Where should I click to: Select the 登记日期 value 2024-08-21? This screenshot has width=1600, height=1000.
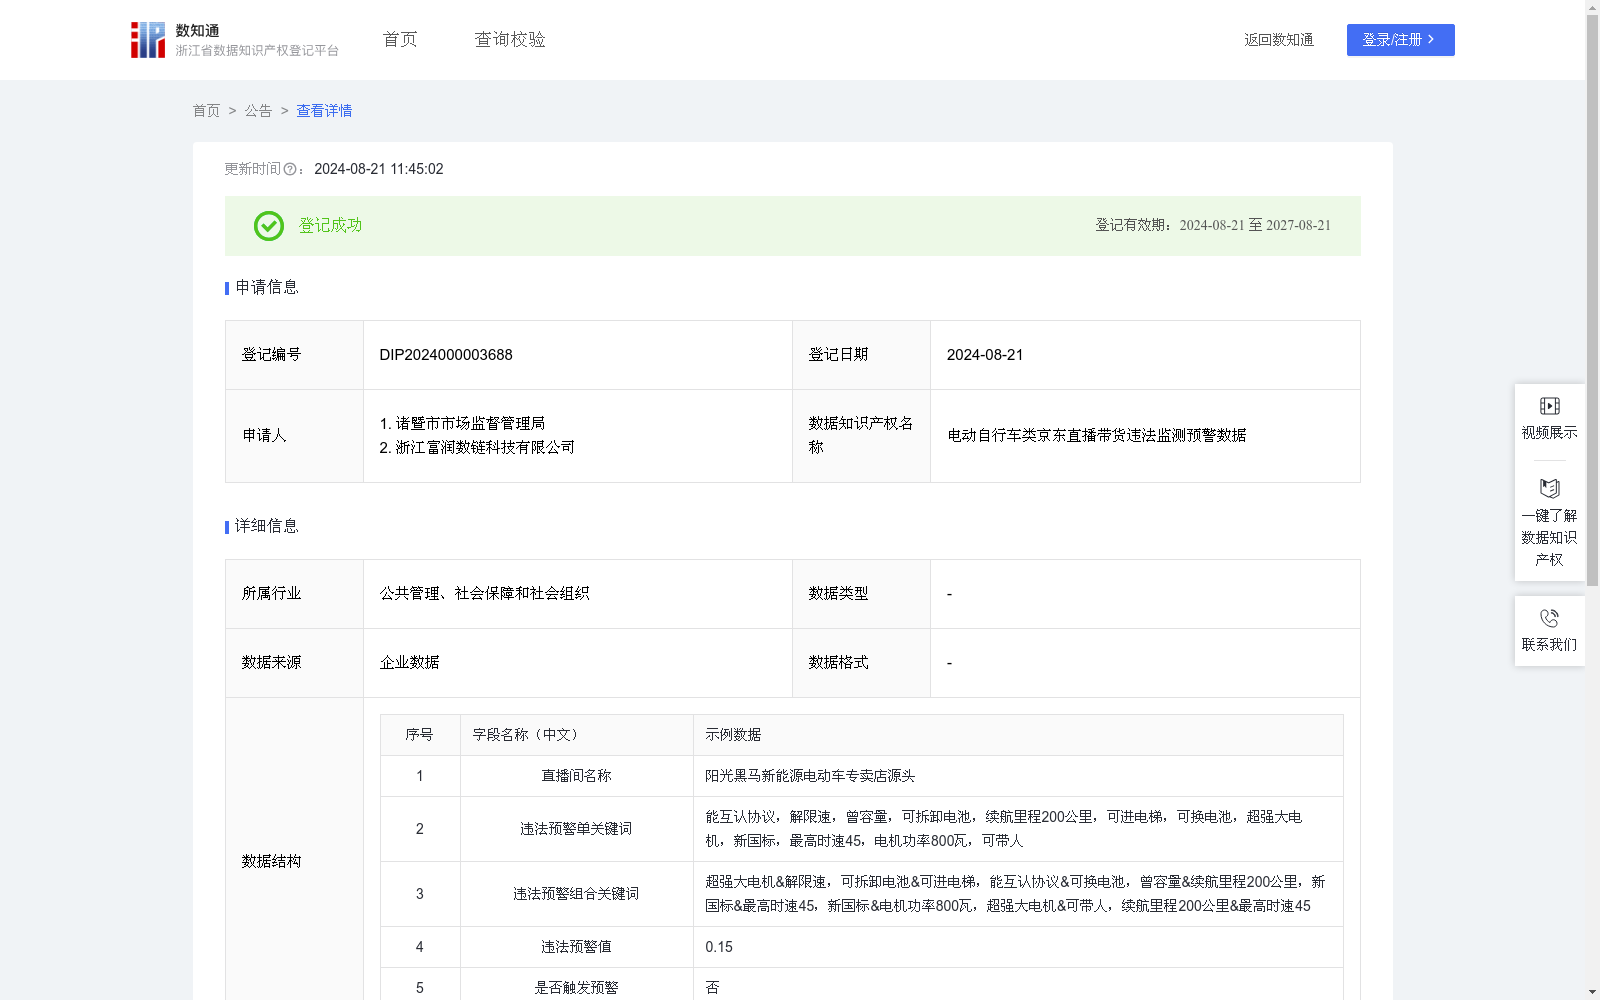985,355
